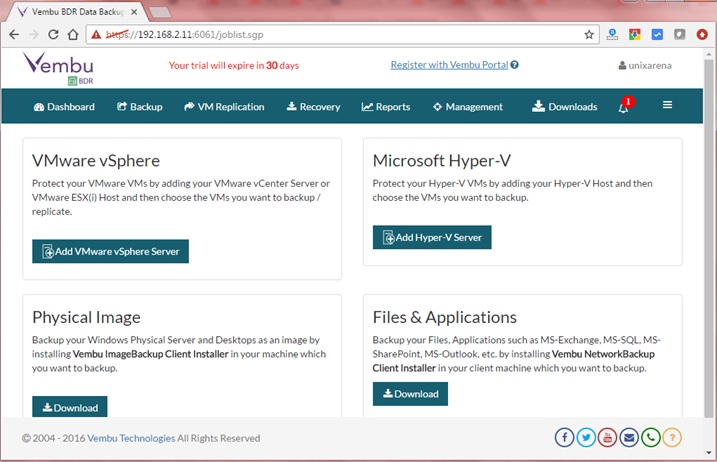The image size is (717, 462).
Task: Click the email contact icon in footer
Action: point(629,438)
